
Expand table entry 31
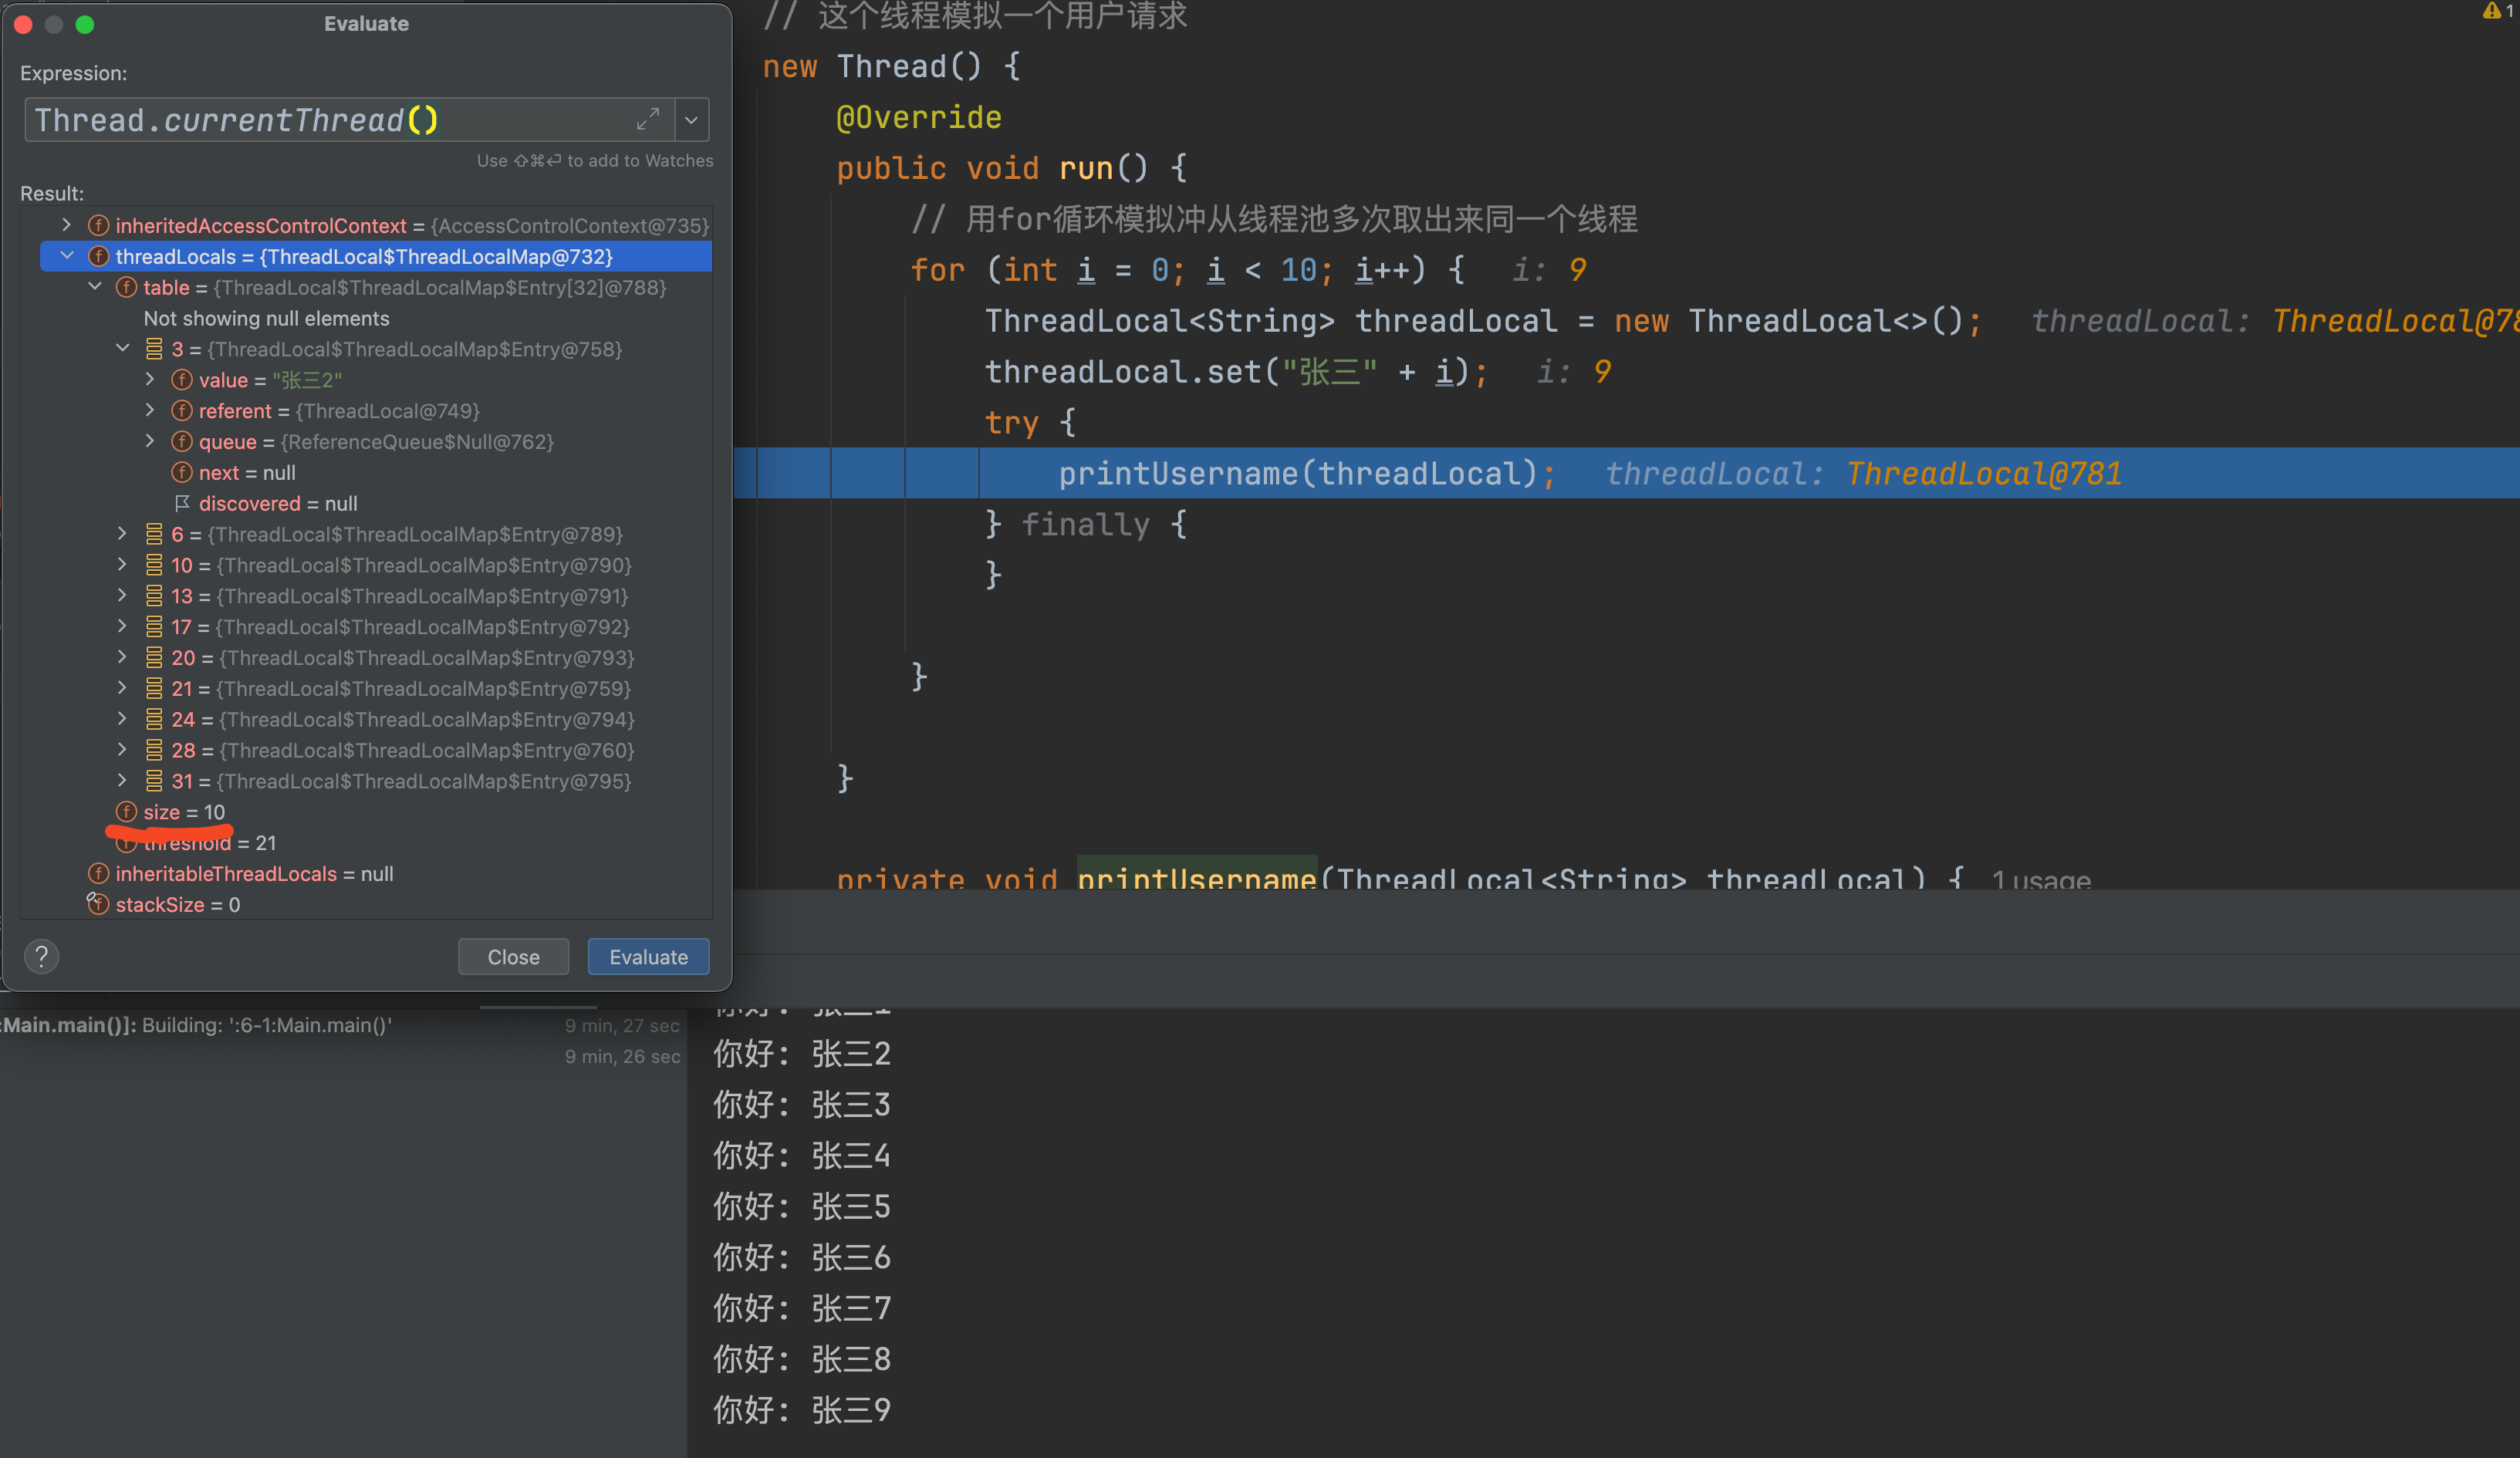click(x=122, y=781)
